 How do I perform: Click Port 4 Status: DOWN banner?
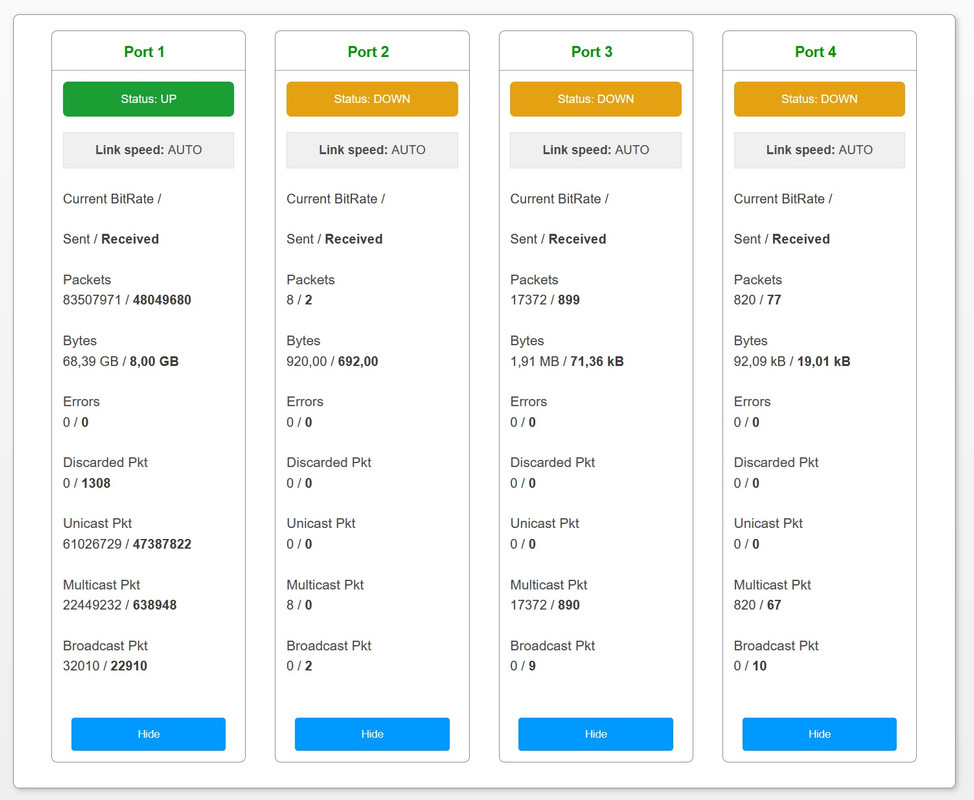819,99
